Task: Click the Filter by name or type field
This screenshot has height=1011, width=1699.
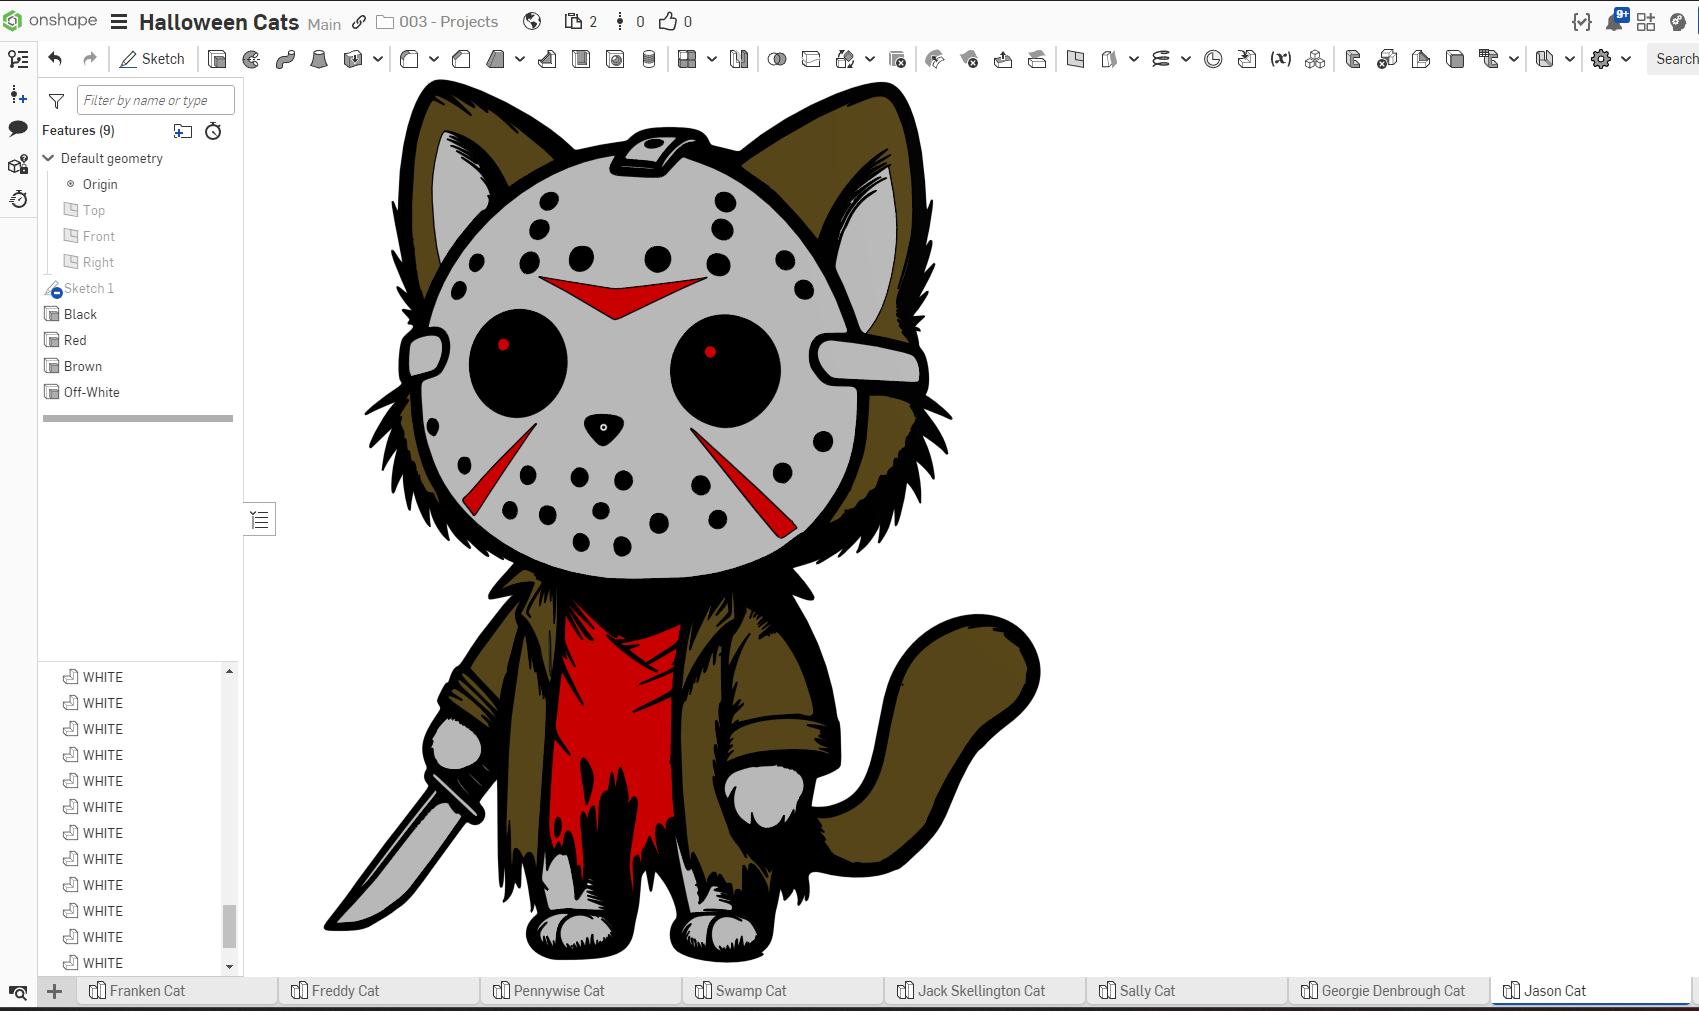Action: tap(156, 100)
